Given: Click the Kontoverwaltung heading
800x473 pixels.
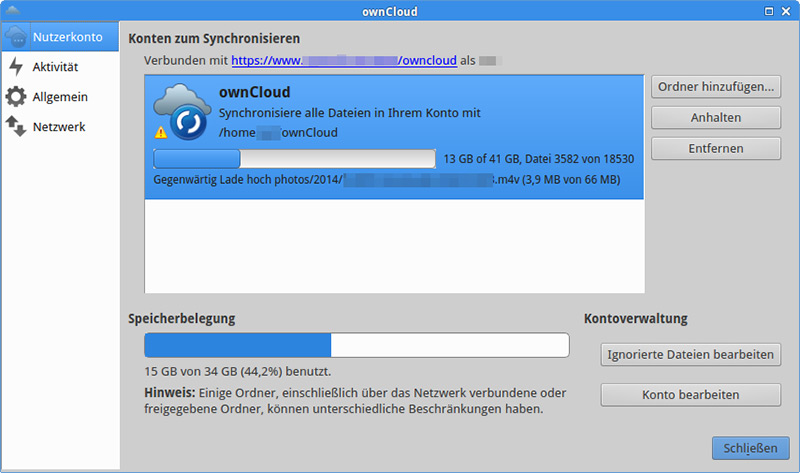Looking at the screenshot, I should point(636,318).
